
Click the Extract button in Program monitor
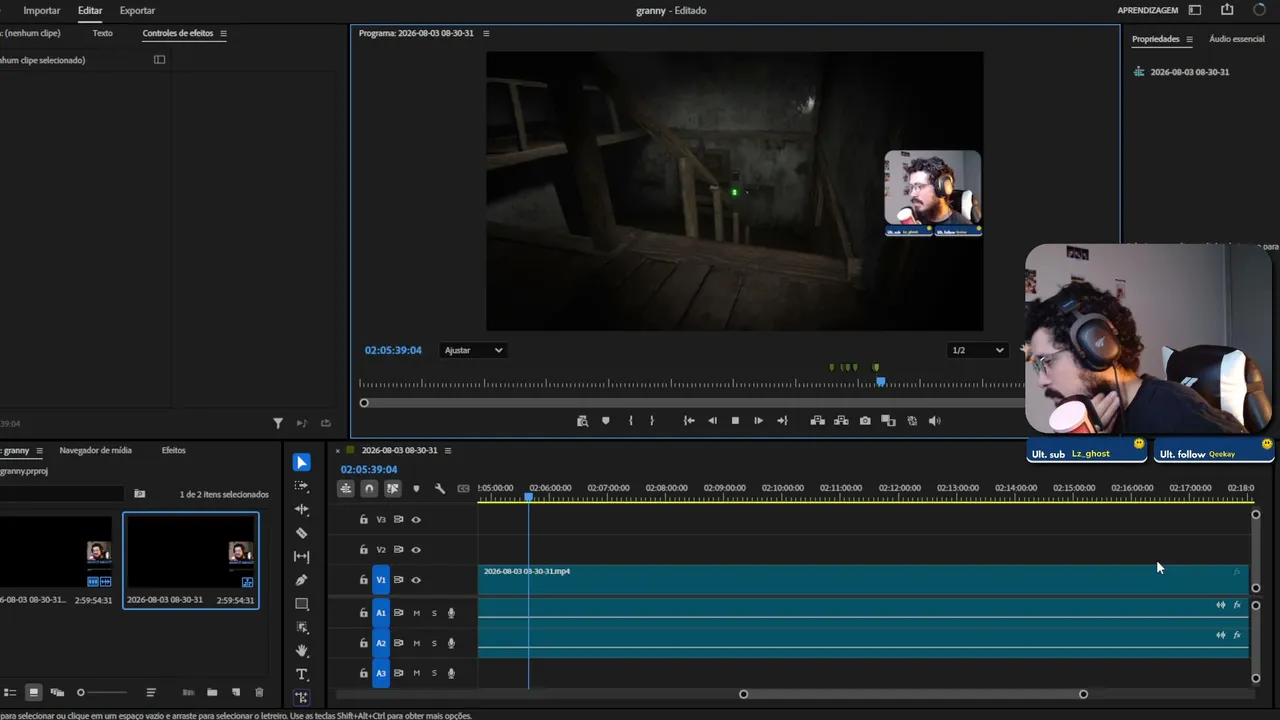coord(841,421)
